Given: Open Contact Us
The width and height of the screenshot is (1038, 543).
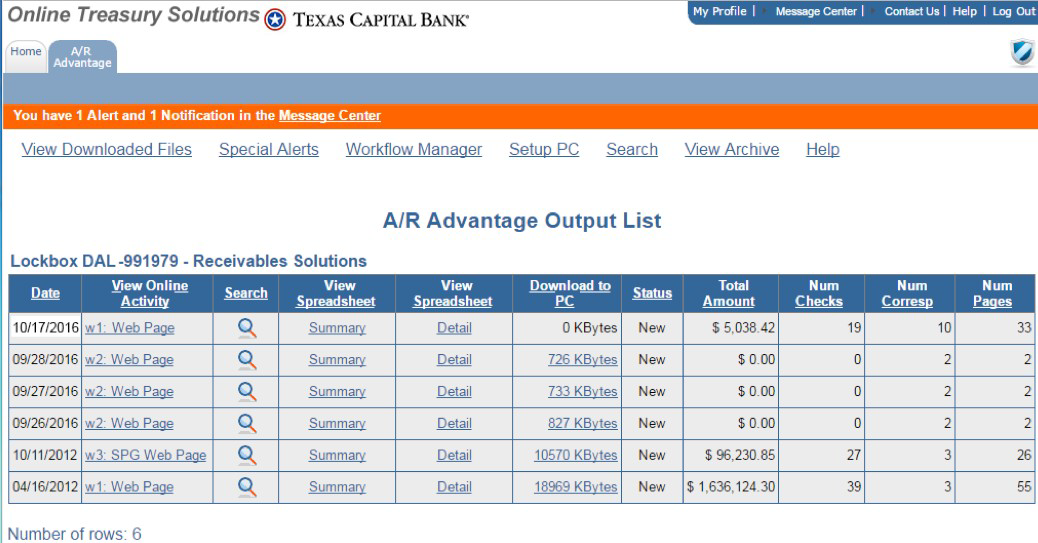Looking at the screenshot, I should coord(912,11).
